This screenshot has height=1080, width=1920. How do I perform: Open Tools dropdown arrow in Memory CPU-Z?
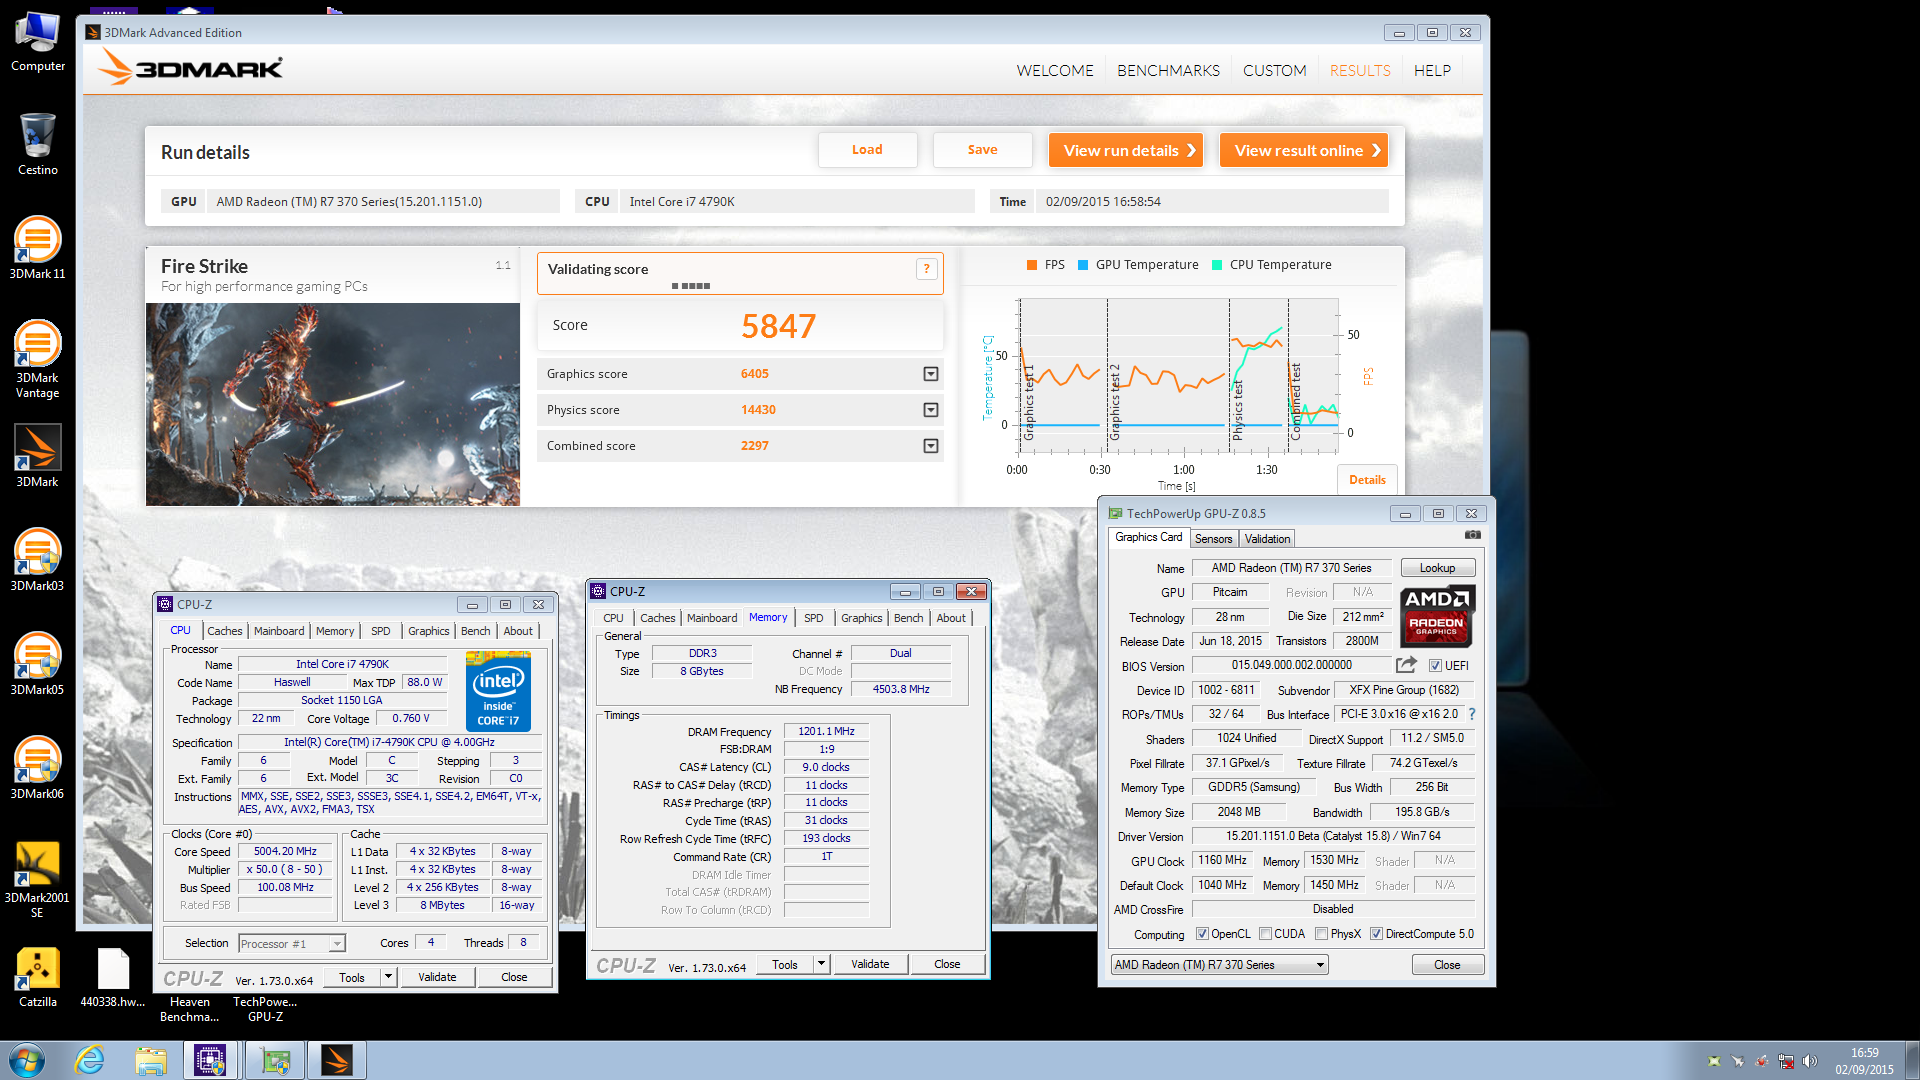[x=822, y=964]
